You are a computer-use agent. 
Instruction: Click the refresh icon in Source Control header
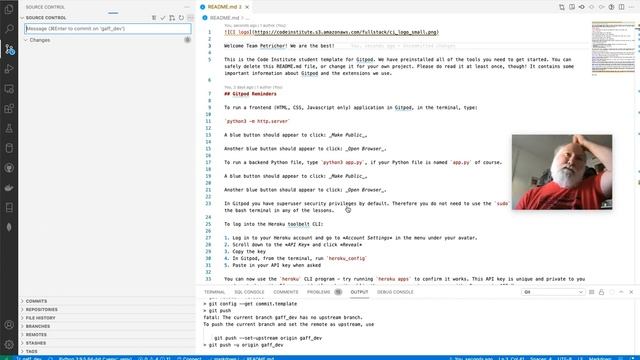click(x=181, y=18)
